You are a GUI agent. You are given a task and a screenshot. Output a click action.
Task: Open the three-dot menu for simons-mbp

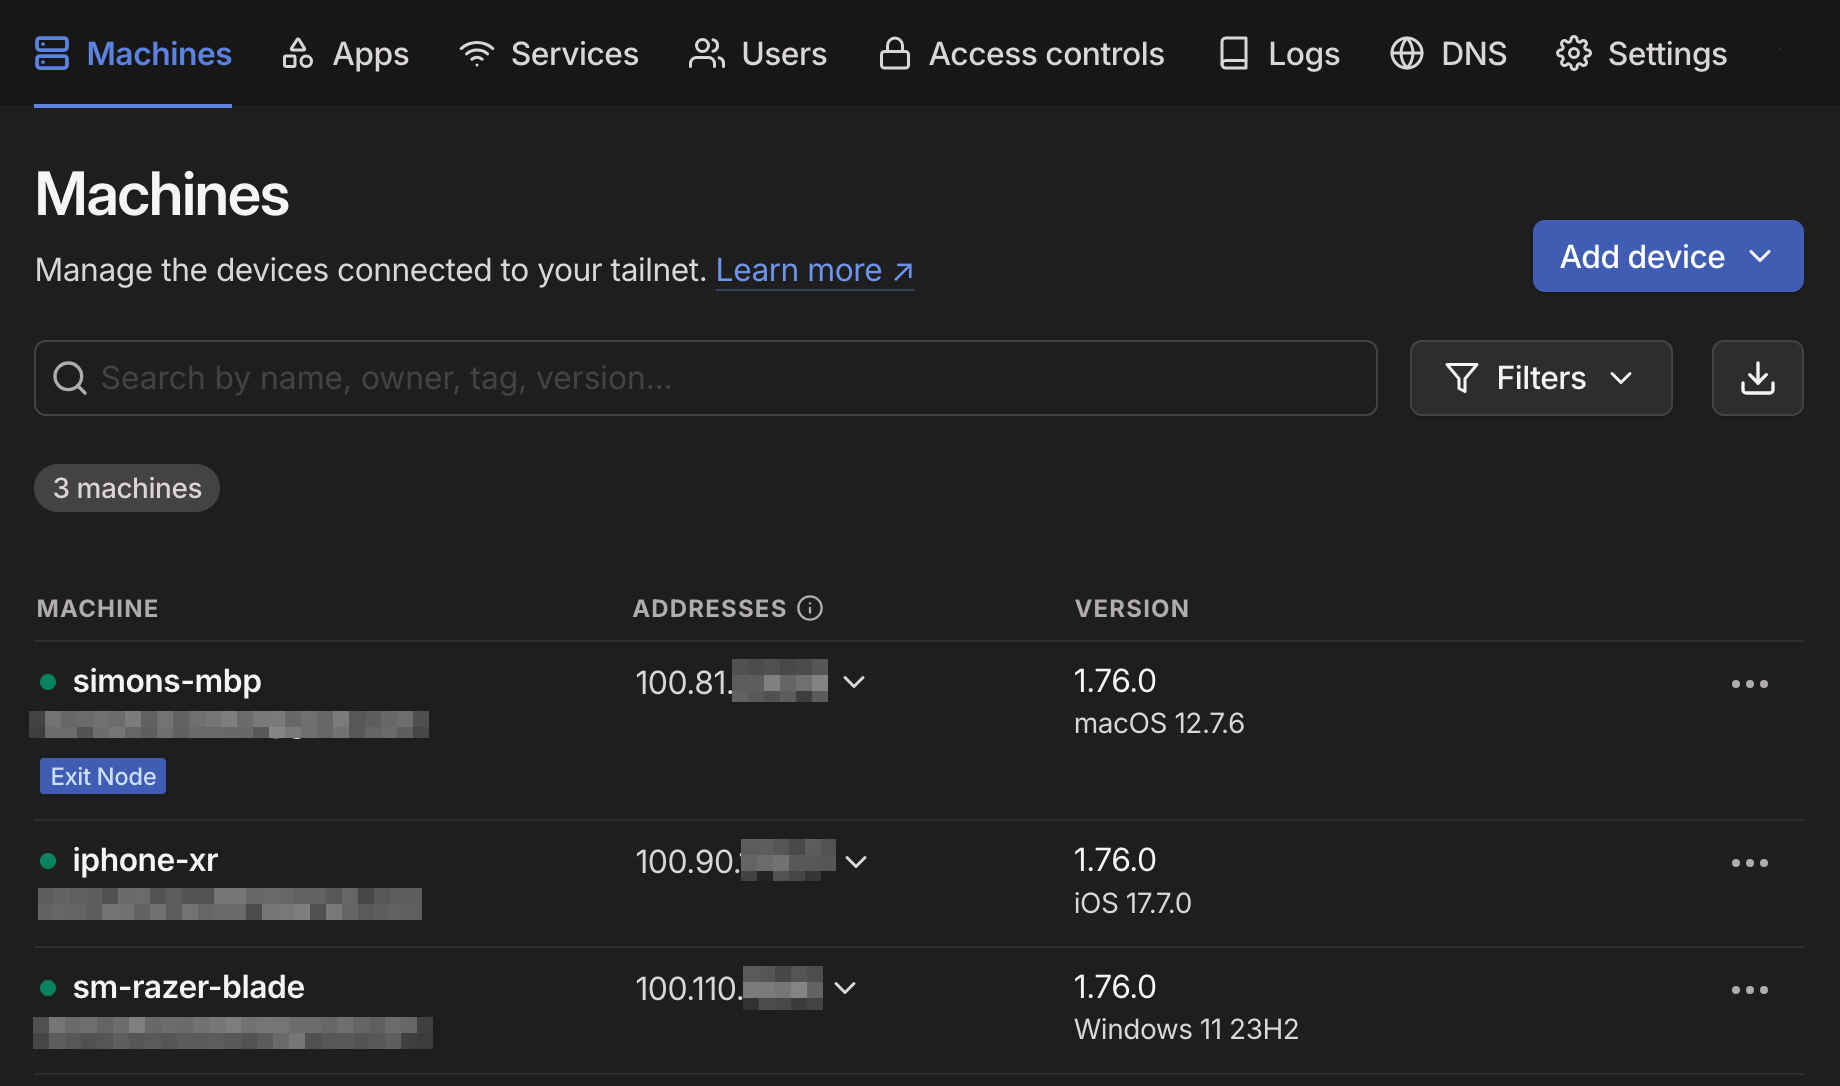(1749, 684)
